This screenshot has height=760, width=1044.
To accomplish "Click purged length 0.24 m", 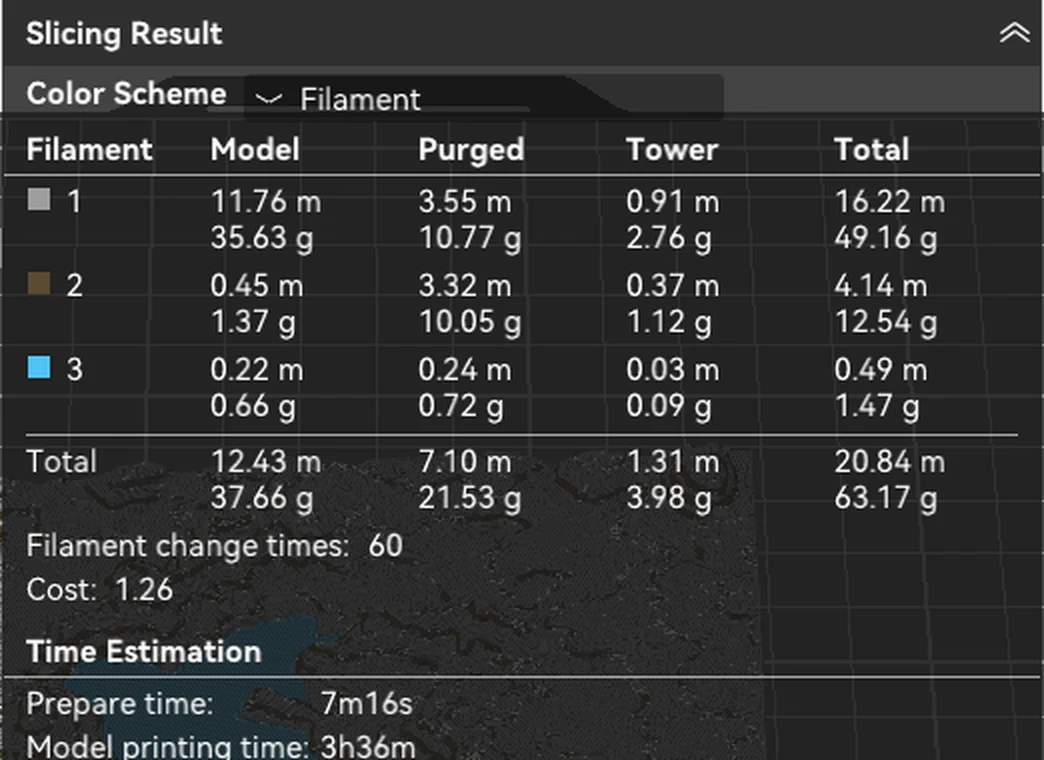I will [465, 370].
